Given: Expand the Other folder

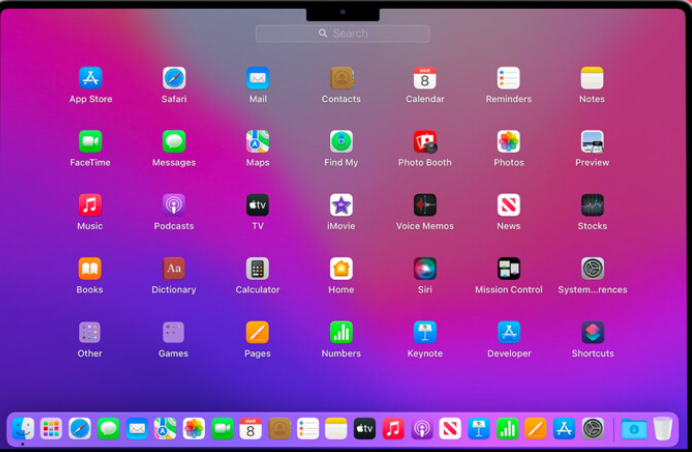Looking at the screenshot, I should [x=90, y=332].
